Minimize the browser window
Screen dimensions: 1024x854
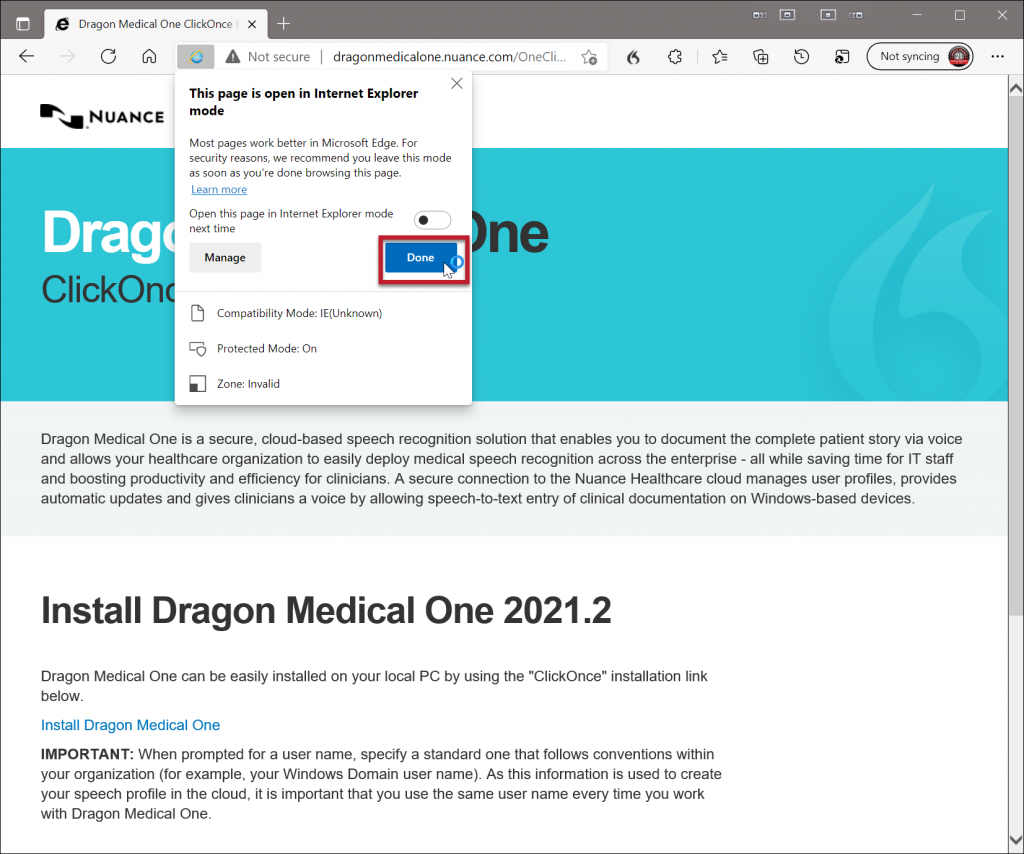tap(917, 15)
